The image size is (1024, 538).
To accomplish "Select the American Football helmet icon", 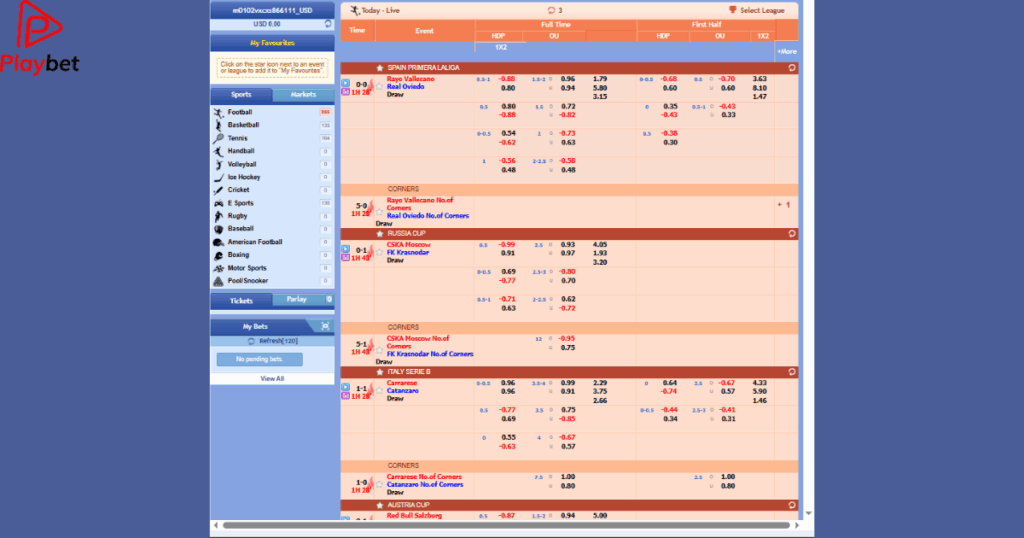I will point(219,242).
